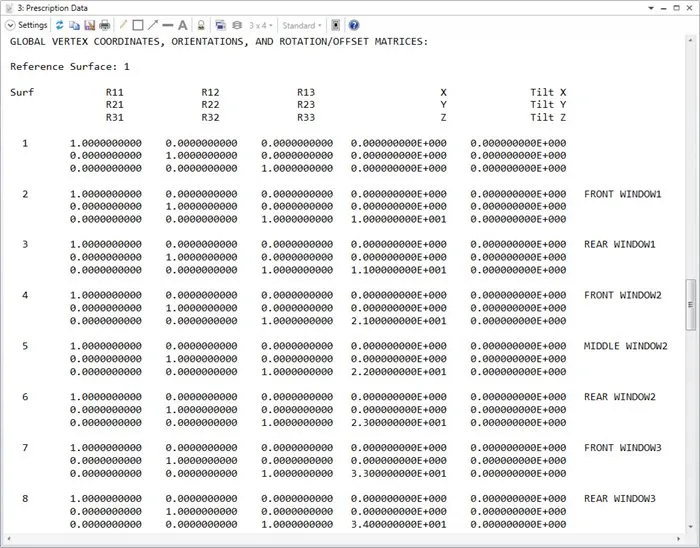Click Z value 2.100000000E+001 of surface 4
Image resolution: width=700 pixels, height=548 pixels.
pyautogui.click(x=398, y=321)
